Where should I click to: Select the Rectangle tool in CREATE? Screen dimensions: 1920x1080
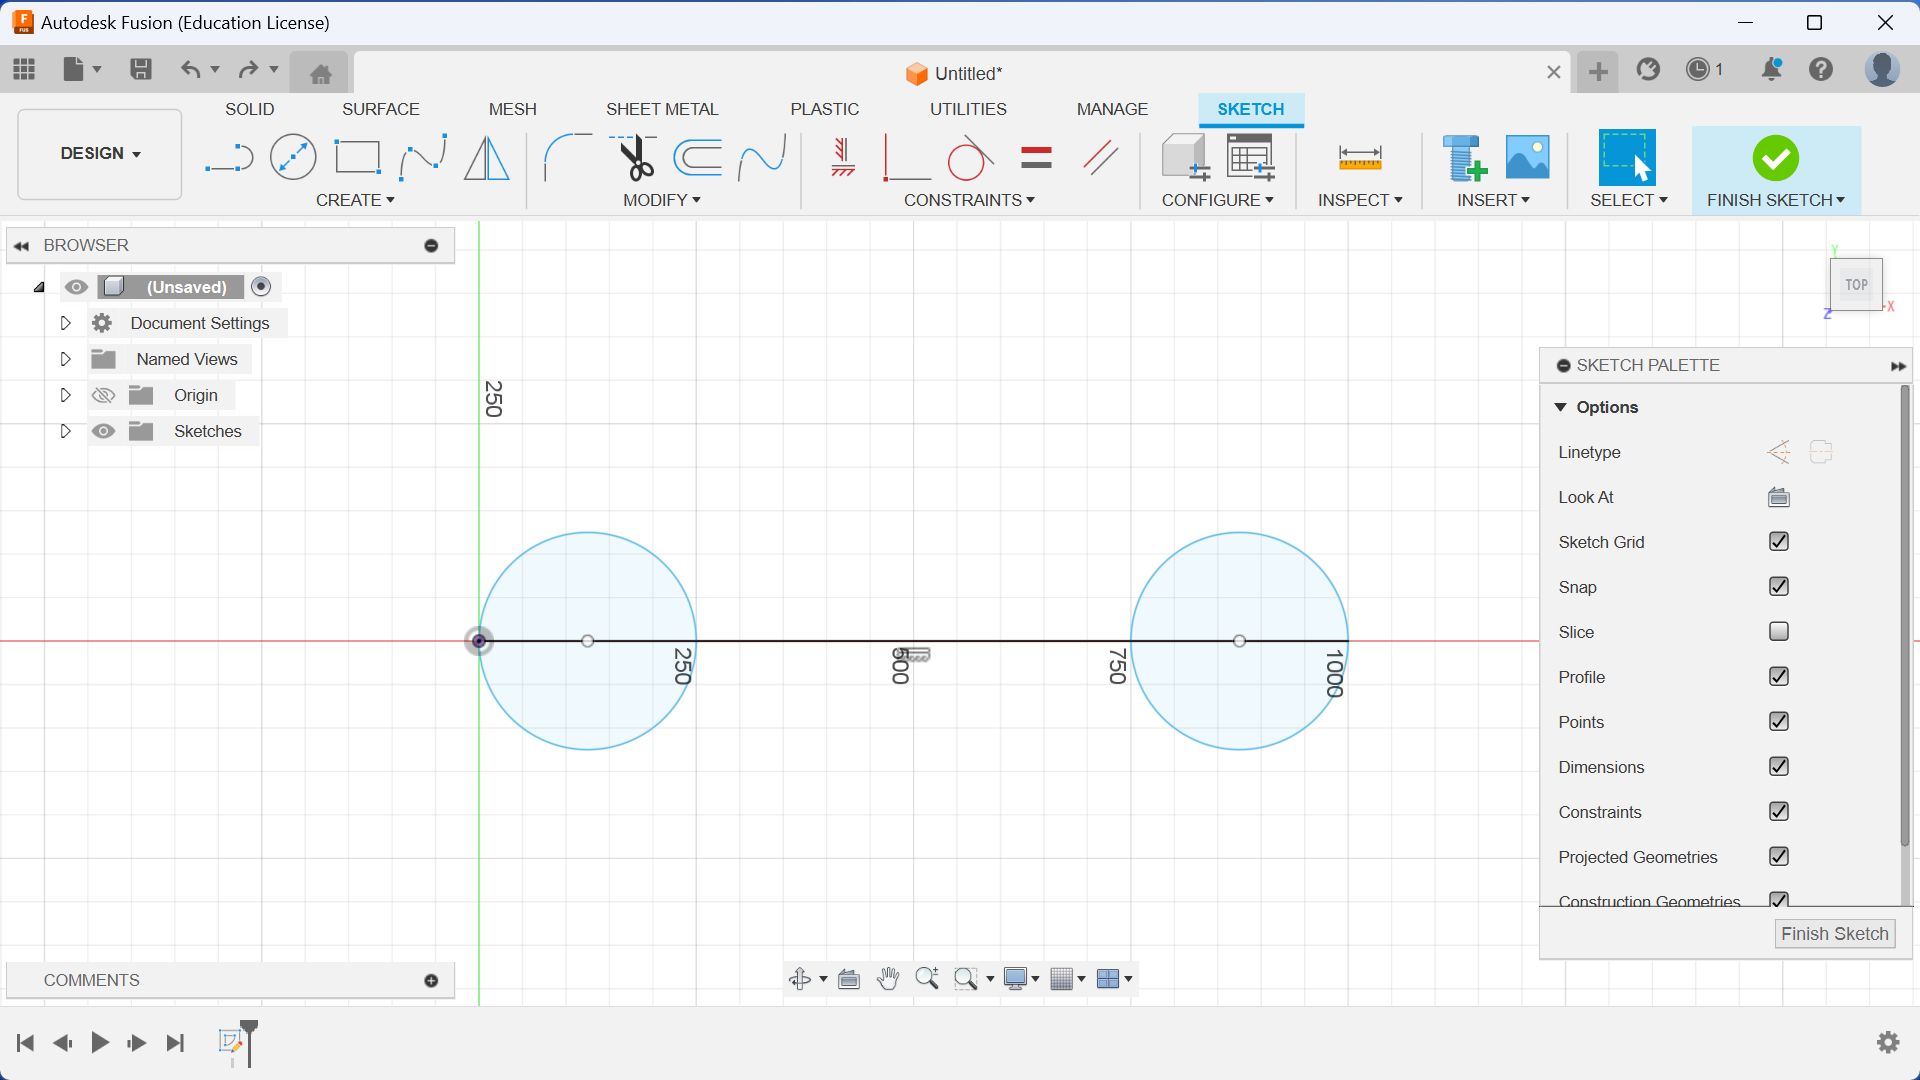[x=356, y=157]
